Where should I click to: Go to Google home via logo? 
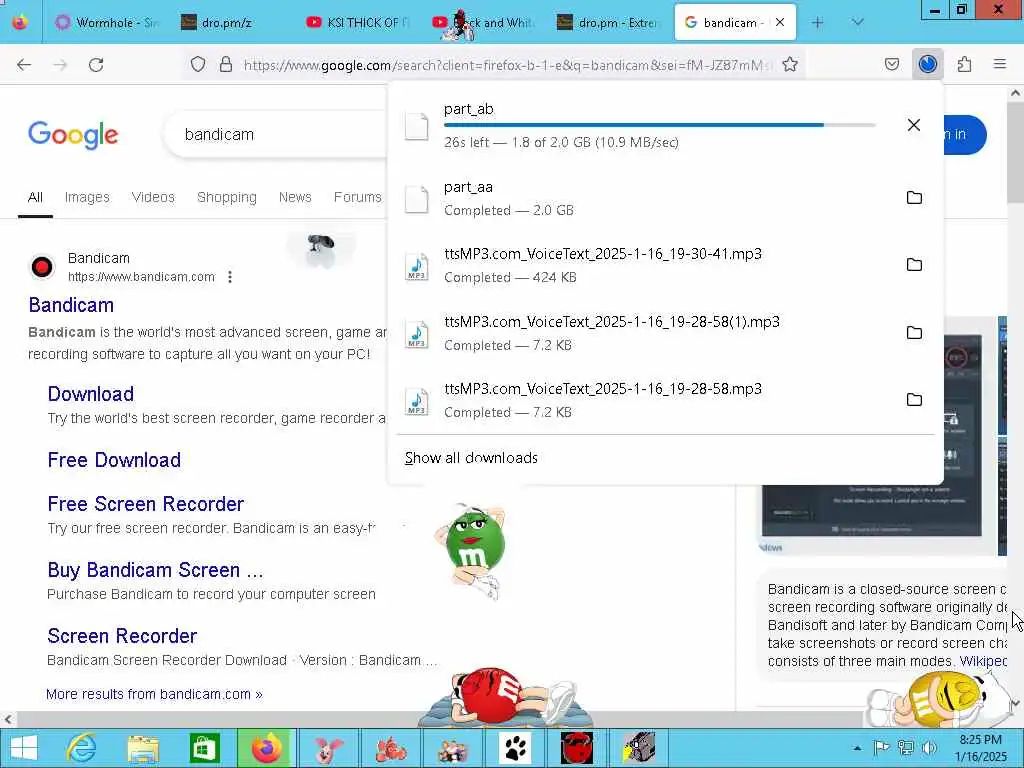73,135
